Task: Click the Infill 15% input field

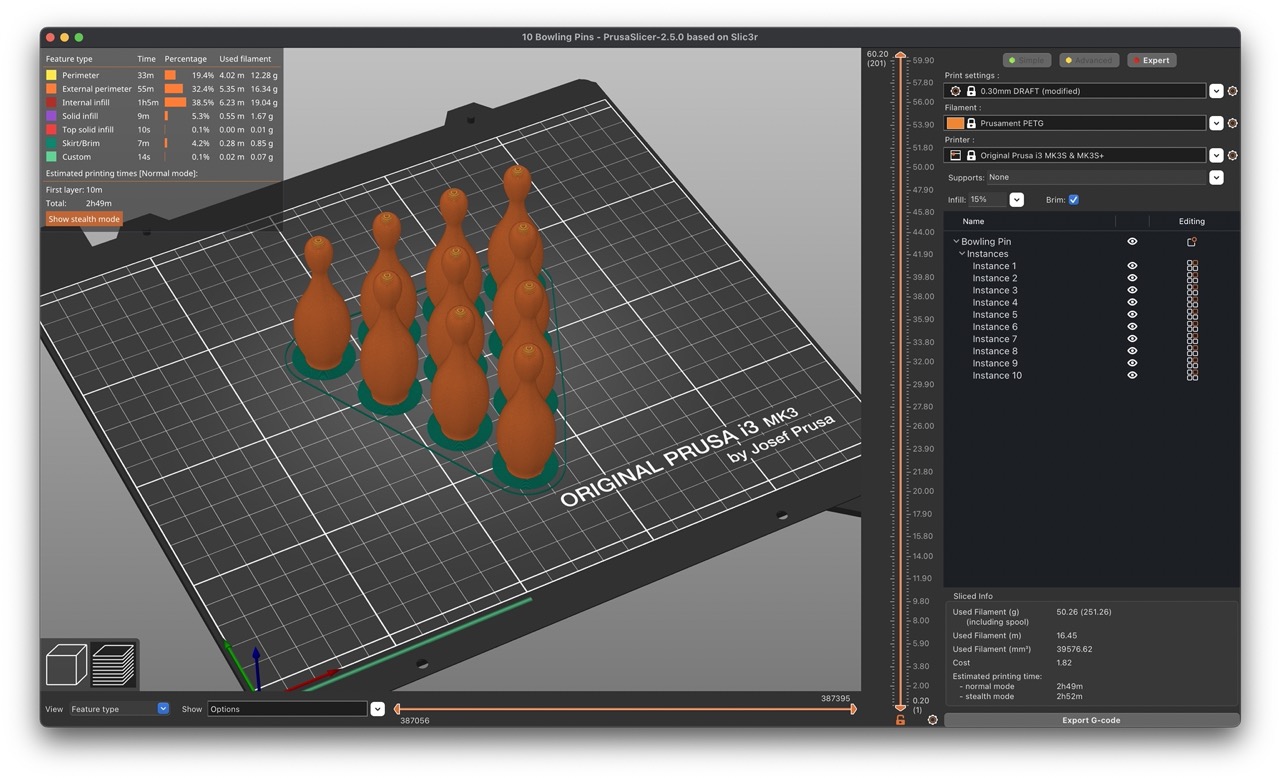Action: [988, 200]
